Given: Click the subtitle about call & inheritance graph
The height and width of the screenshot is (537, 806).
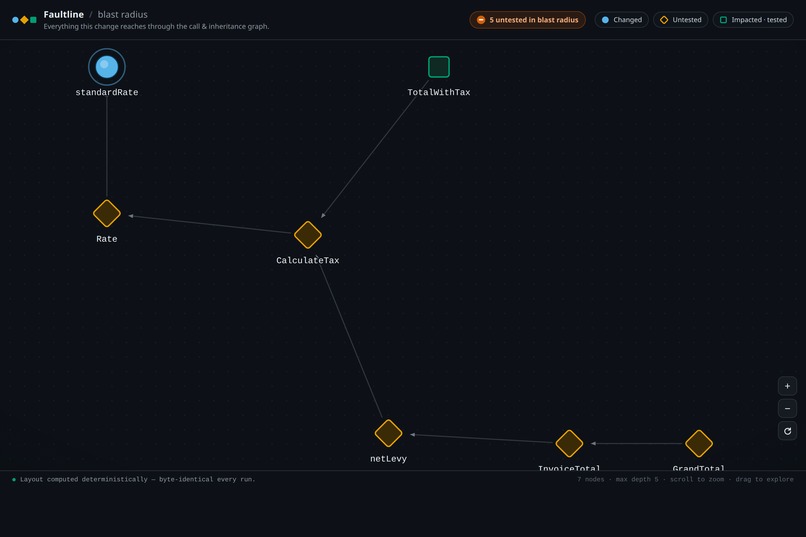Looking at the screenshot, I should [156, 26].
